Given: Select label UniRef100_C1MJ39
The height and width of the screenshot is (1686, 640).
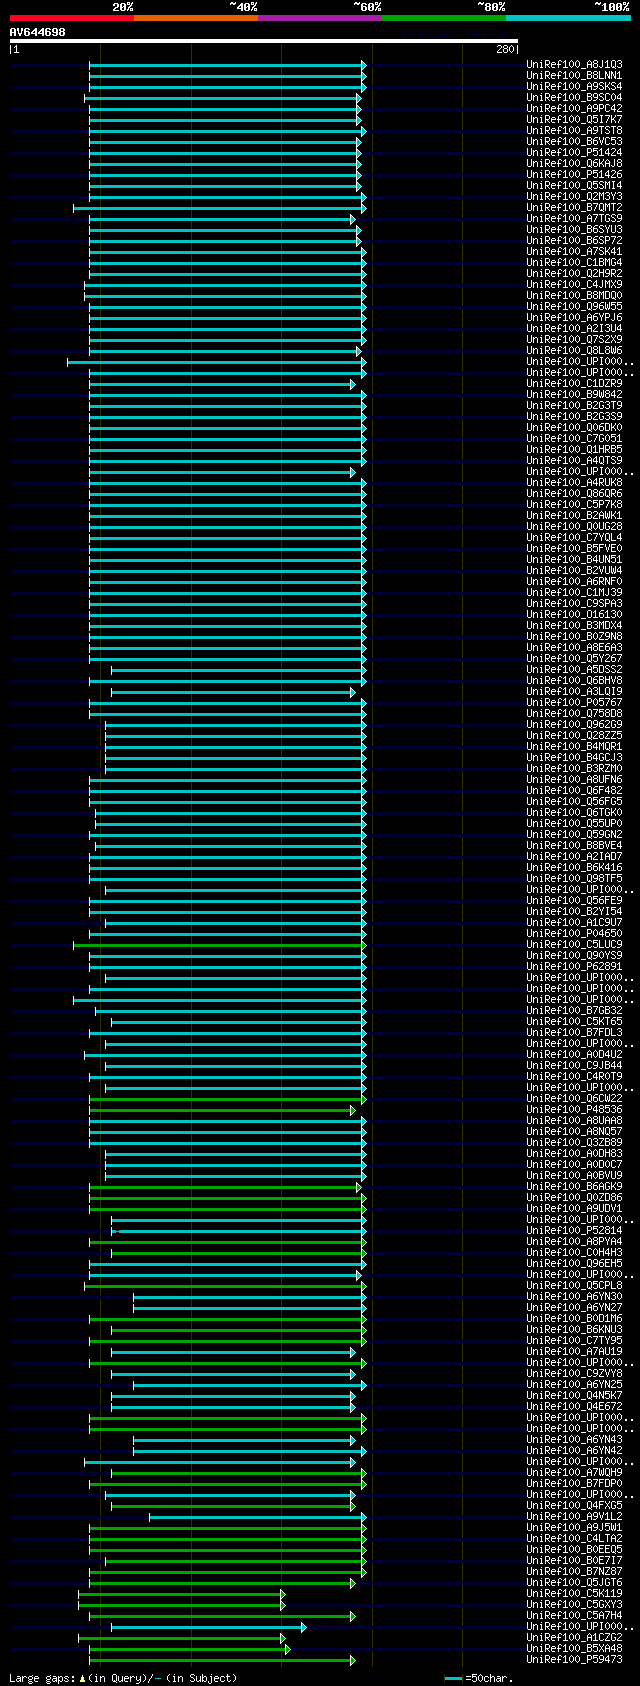Looking at the screenshot, I should point(574,593).
